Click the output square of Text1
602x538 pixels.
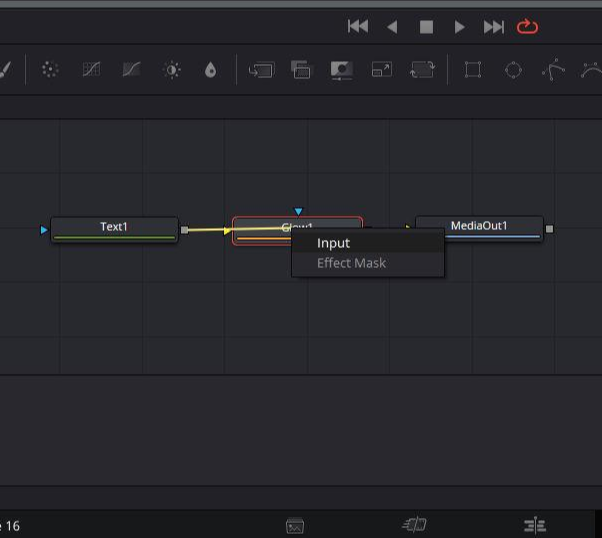click(x=185, y=230)
